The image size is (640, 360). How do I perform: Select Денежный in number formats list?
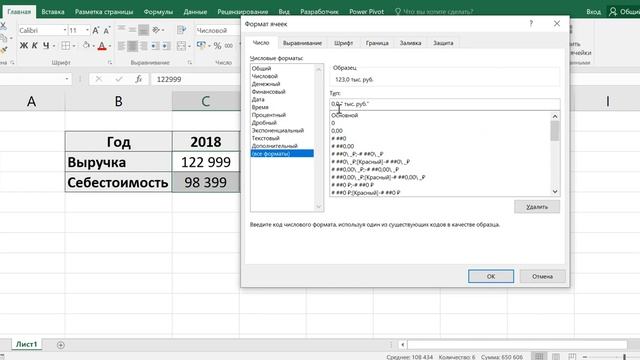[x=266, y=84]
